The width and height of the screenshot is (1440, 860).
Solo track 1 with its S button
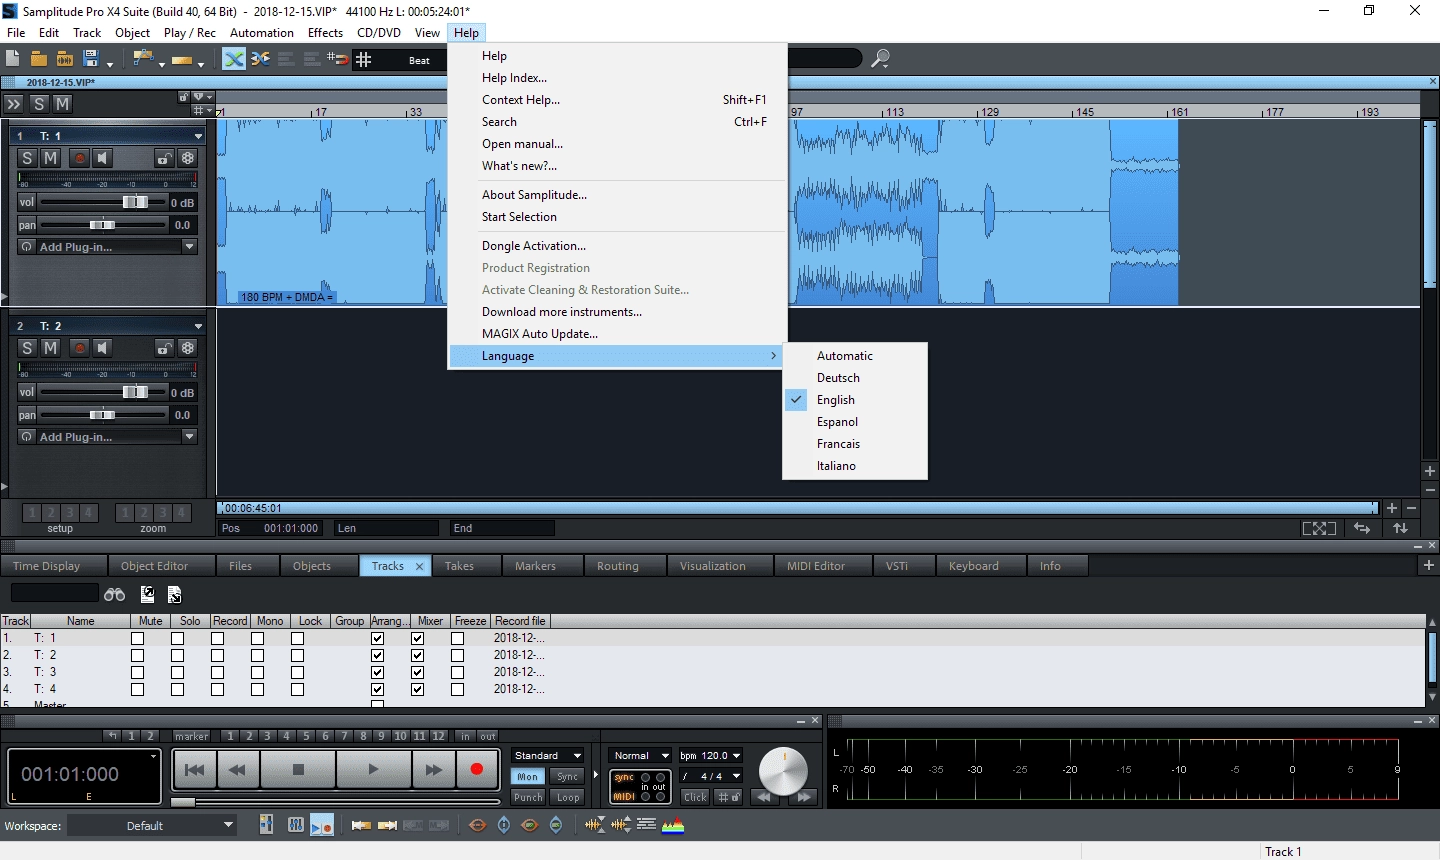pos(27,158)
